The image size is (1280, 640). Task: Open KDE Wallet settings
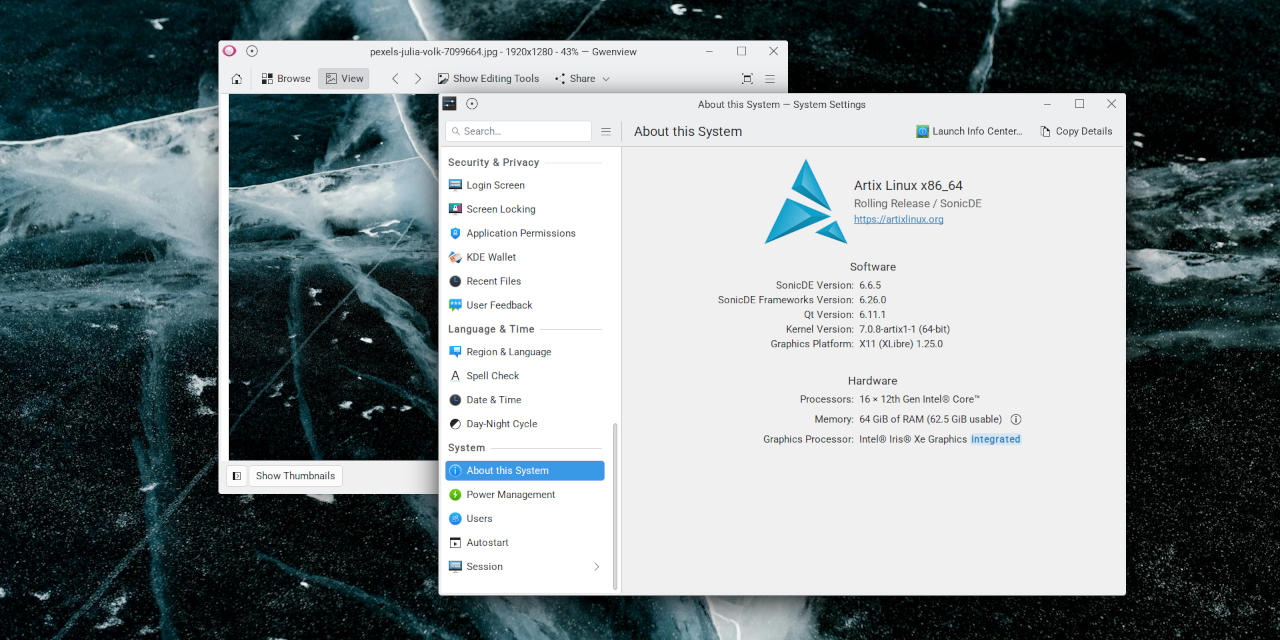(x=525, y=257)
